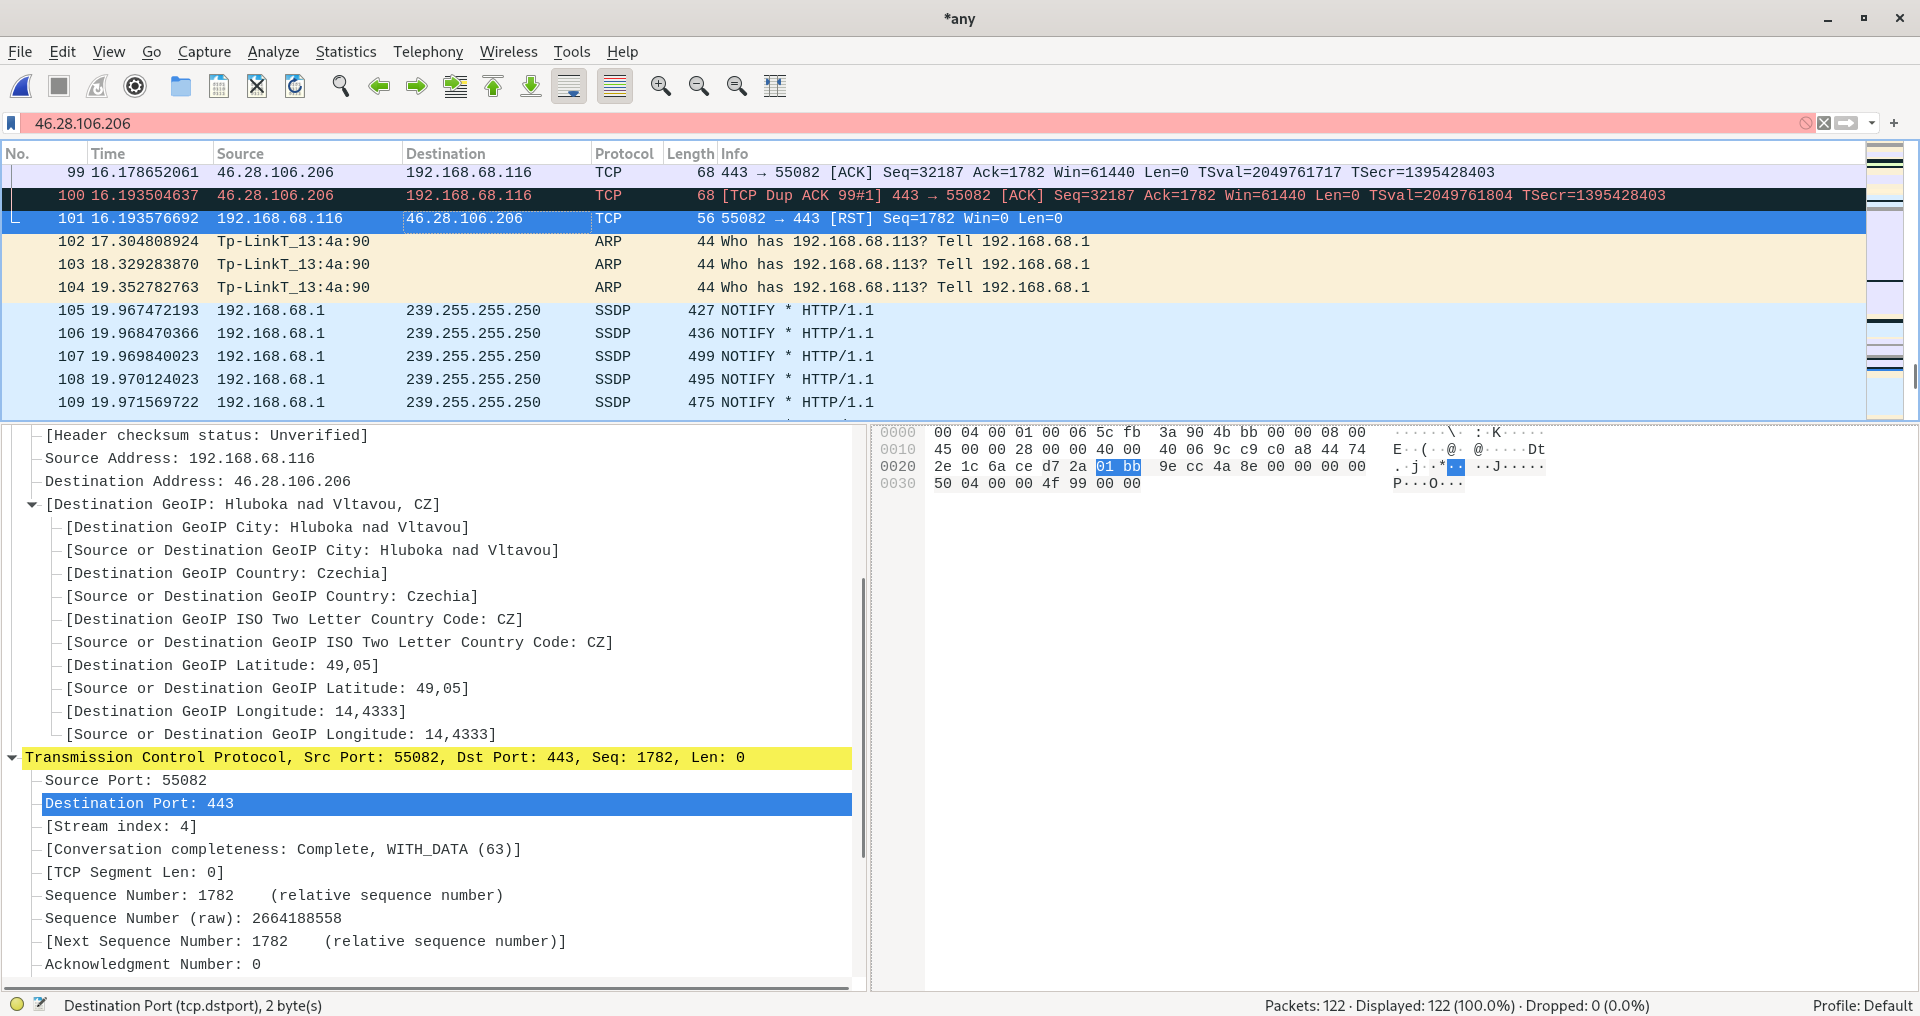Toggle auto-scroll during live capture
The width and height of the screenshot is (1920, 1016).
pos(569,87)
